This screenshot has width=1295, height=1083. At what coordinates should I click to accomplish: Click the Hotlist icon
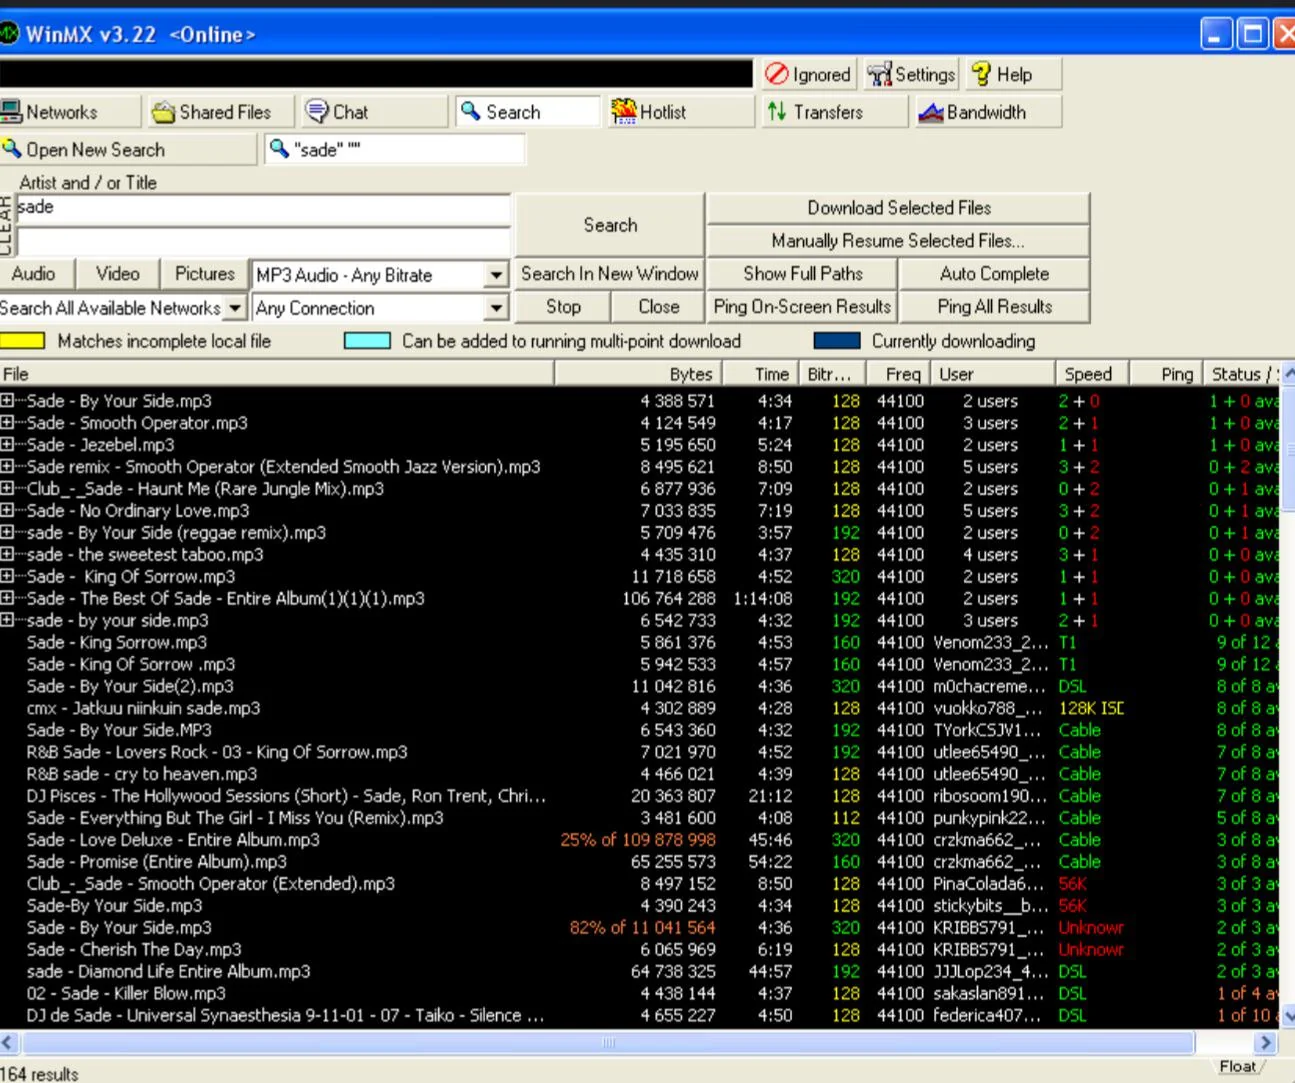pyautogui.click(x=624, y=112)
